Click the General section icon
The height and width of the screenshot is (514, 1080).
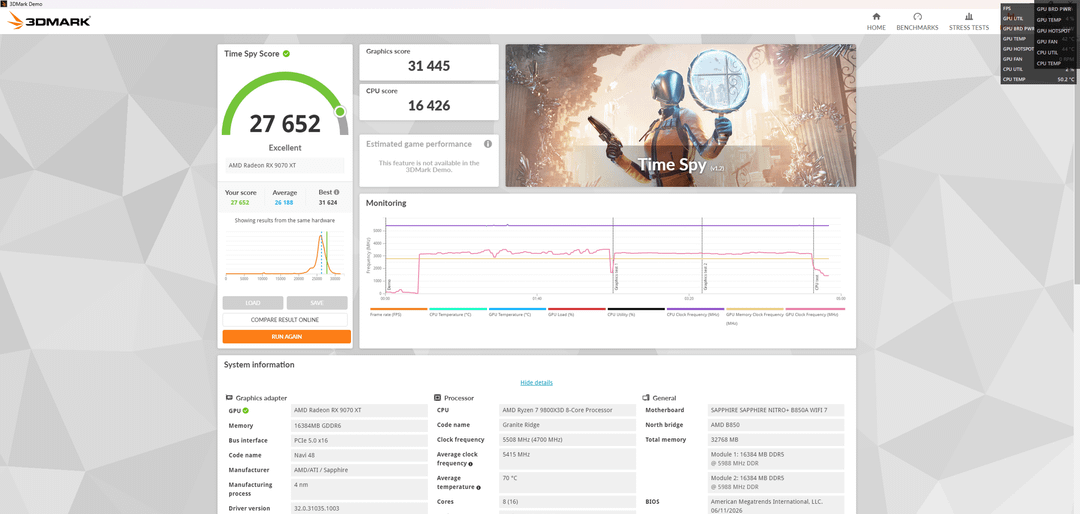[x=646, y=398]
